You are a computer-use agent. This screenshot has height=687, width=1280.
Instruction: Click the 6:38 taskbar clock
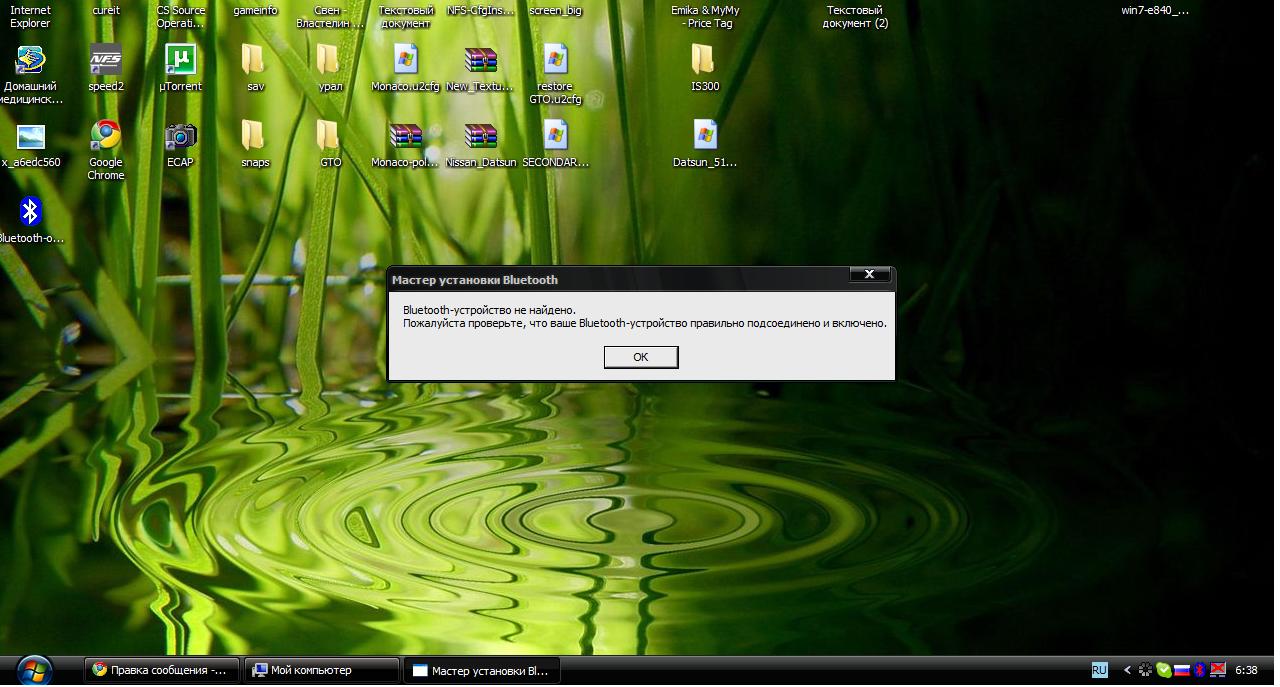pos(1247,670)
